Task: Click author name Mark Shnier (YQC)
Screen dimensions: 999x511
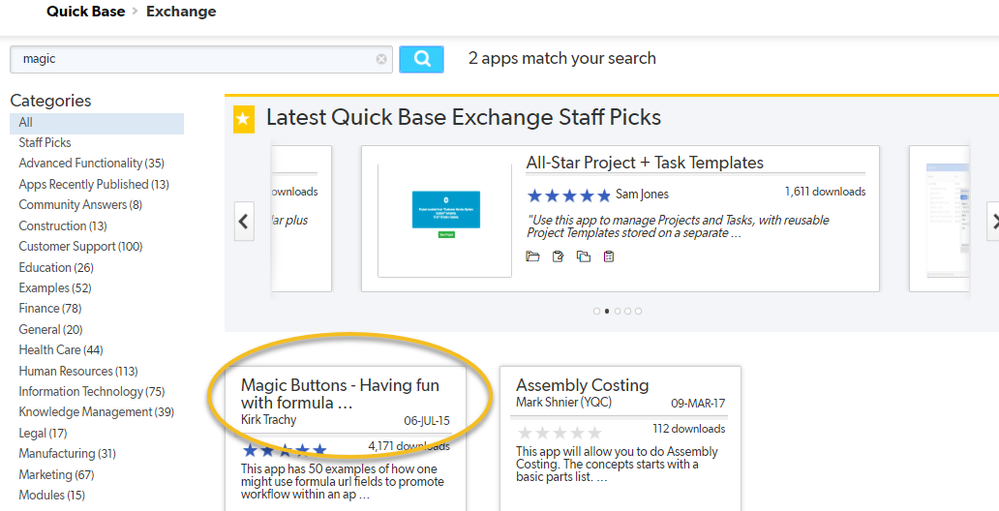Action: tap(564, 402)
